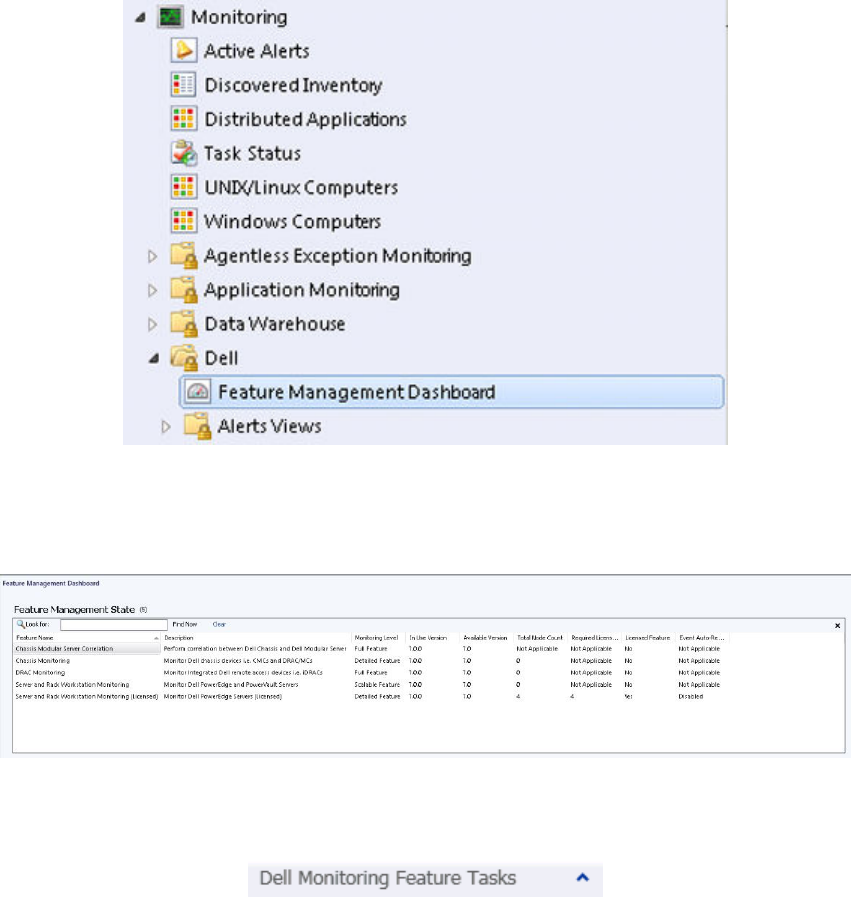Click the Dell folder icon
851x897 pixels.
[184, 358]
